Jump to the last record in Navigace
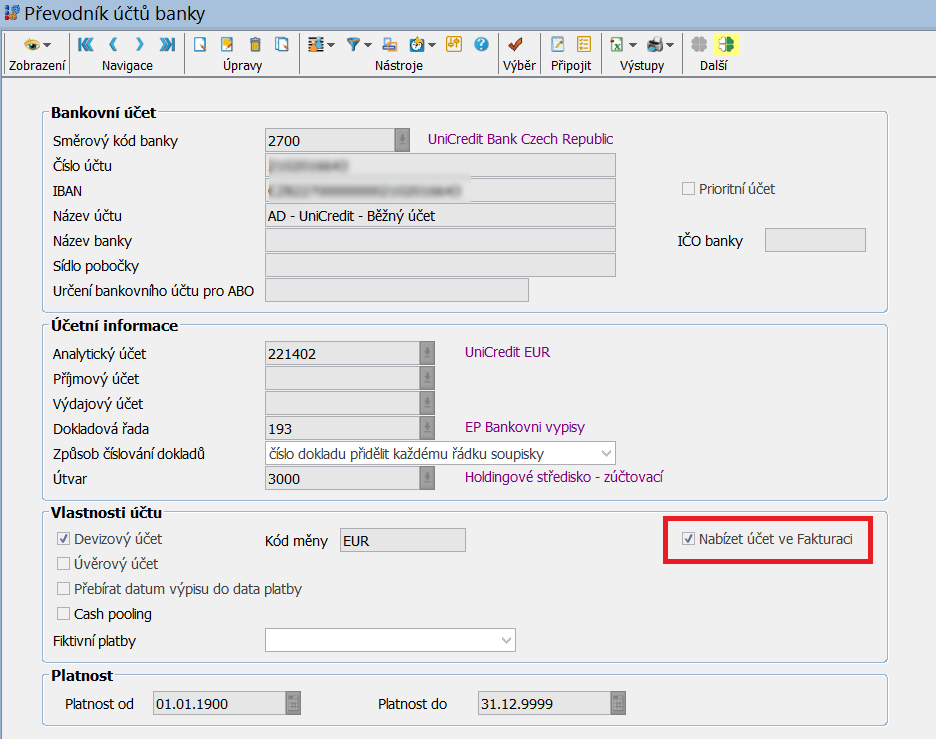Viewport: 936px width, 739px height. tap(167, 44)
